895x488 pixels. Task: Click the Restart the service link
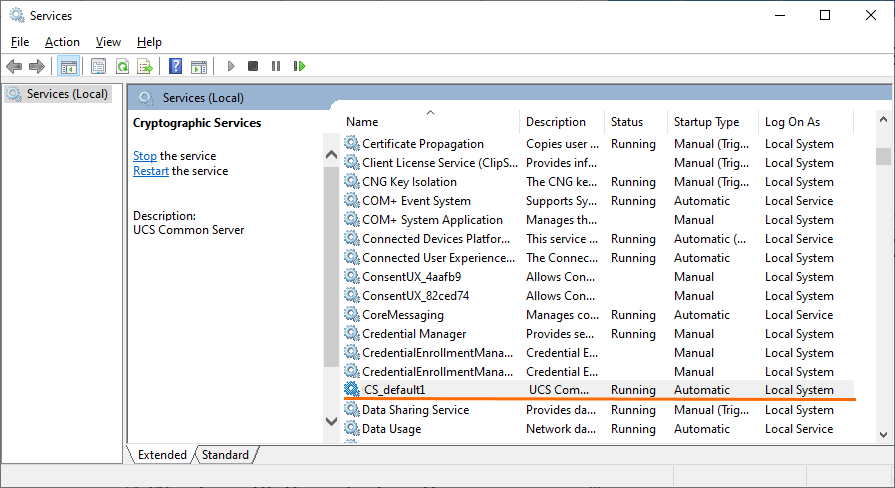pos(151,171)
